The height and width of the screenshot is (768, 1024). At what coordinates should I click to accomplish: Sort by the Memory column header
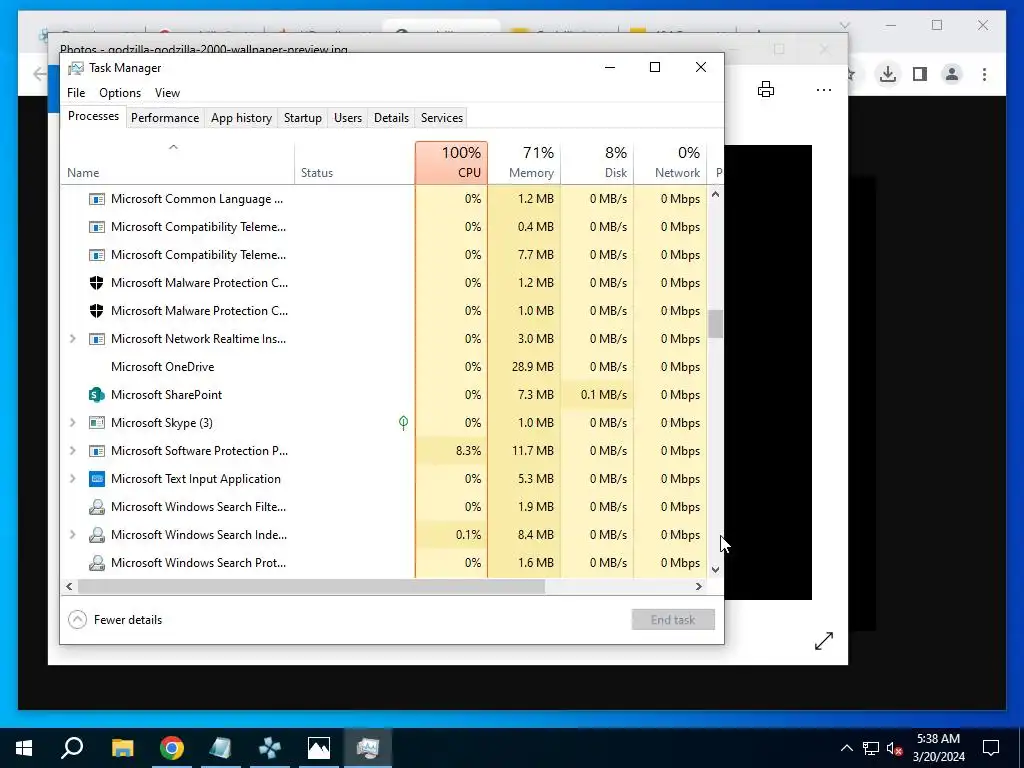coord(524,163)
